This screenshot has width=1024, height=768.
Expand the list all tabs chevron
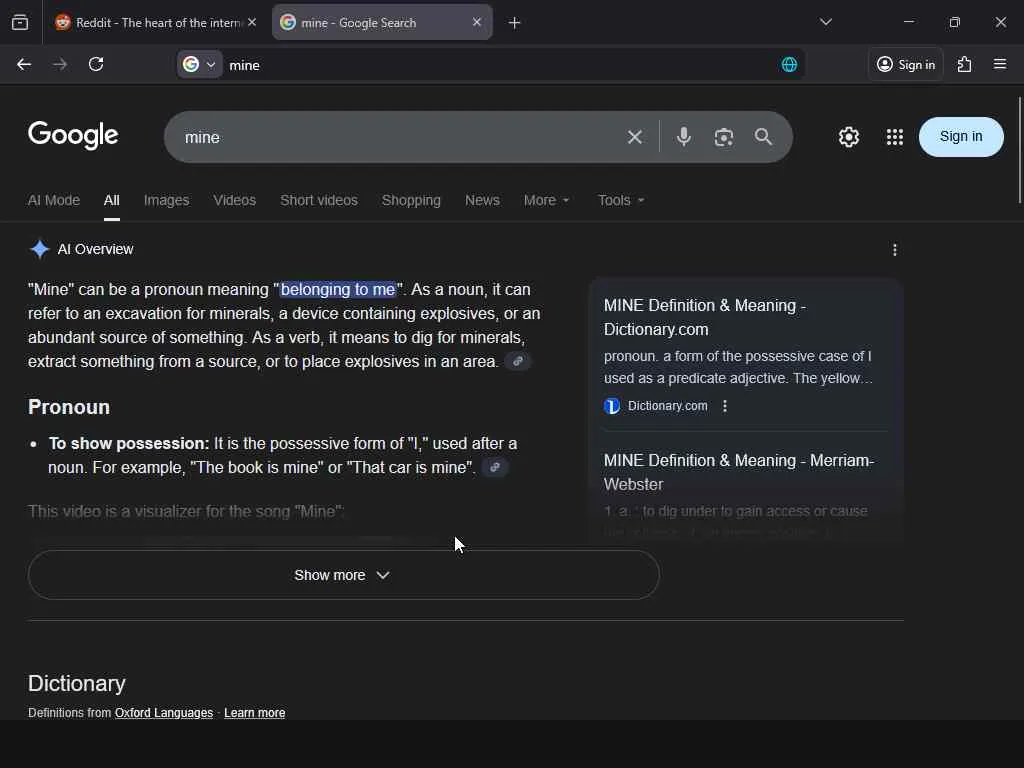(x=826, y=22)
